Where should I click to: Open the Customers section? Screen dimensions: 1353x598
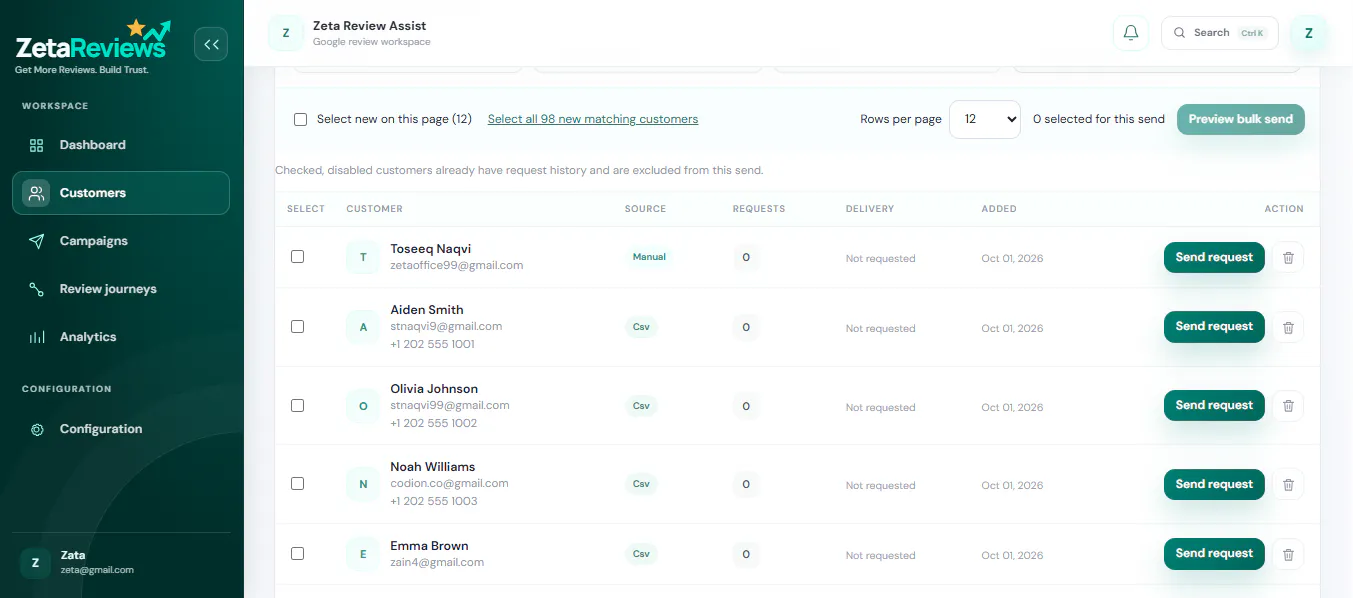coord(121,193)
